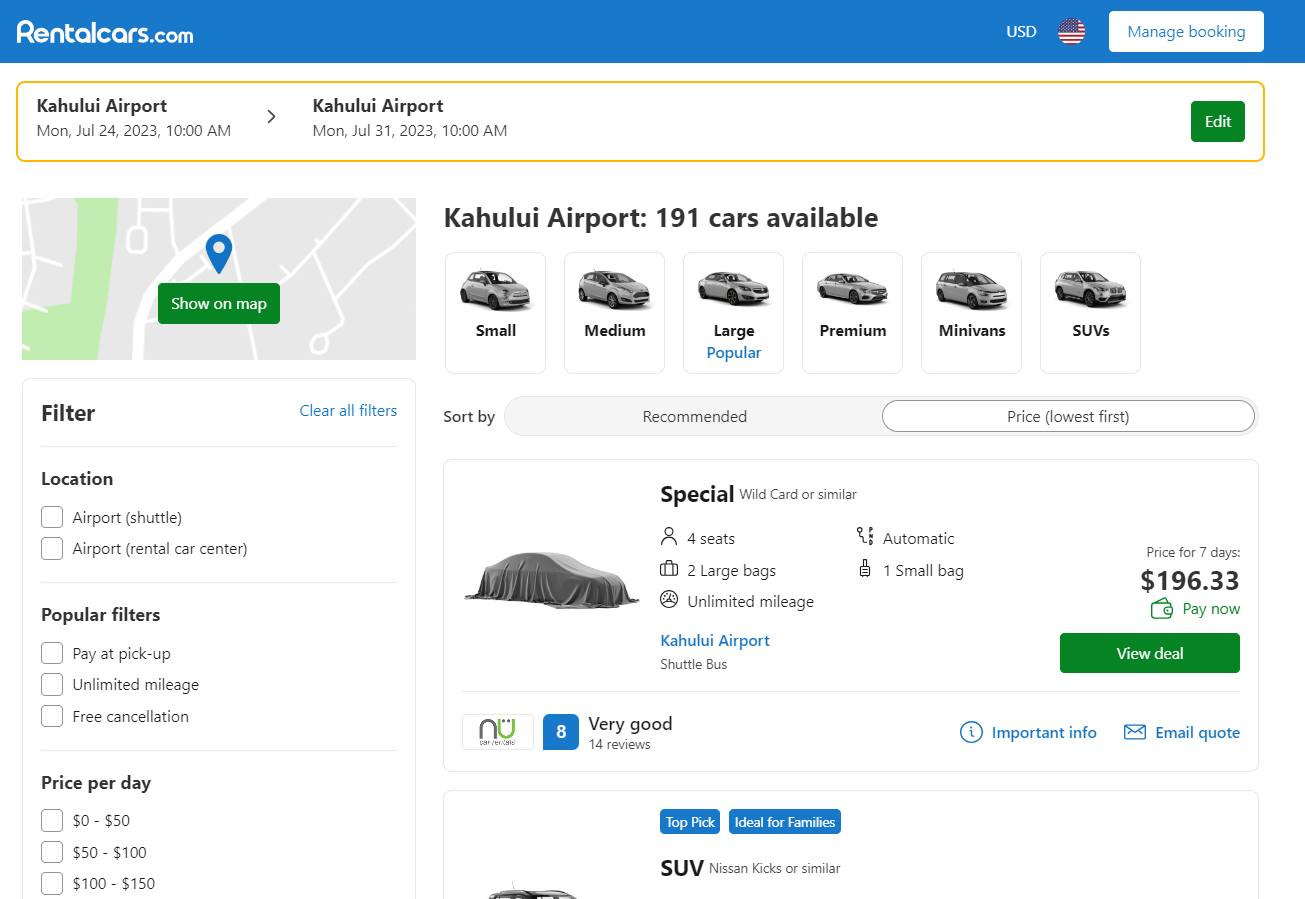Enable the Unlimited mileage filter
The image size is (1305, 899).
point(52,684)
